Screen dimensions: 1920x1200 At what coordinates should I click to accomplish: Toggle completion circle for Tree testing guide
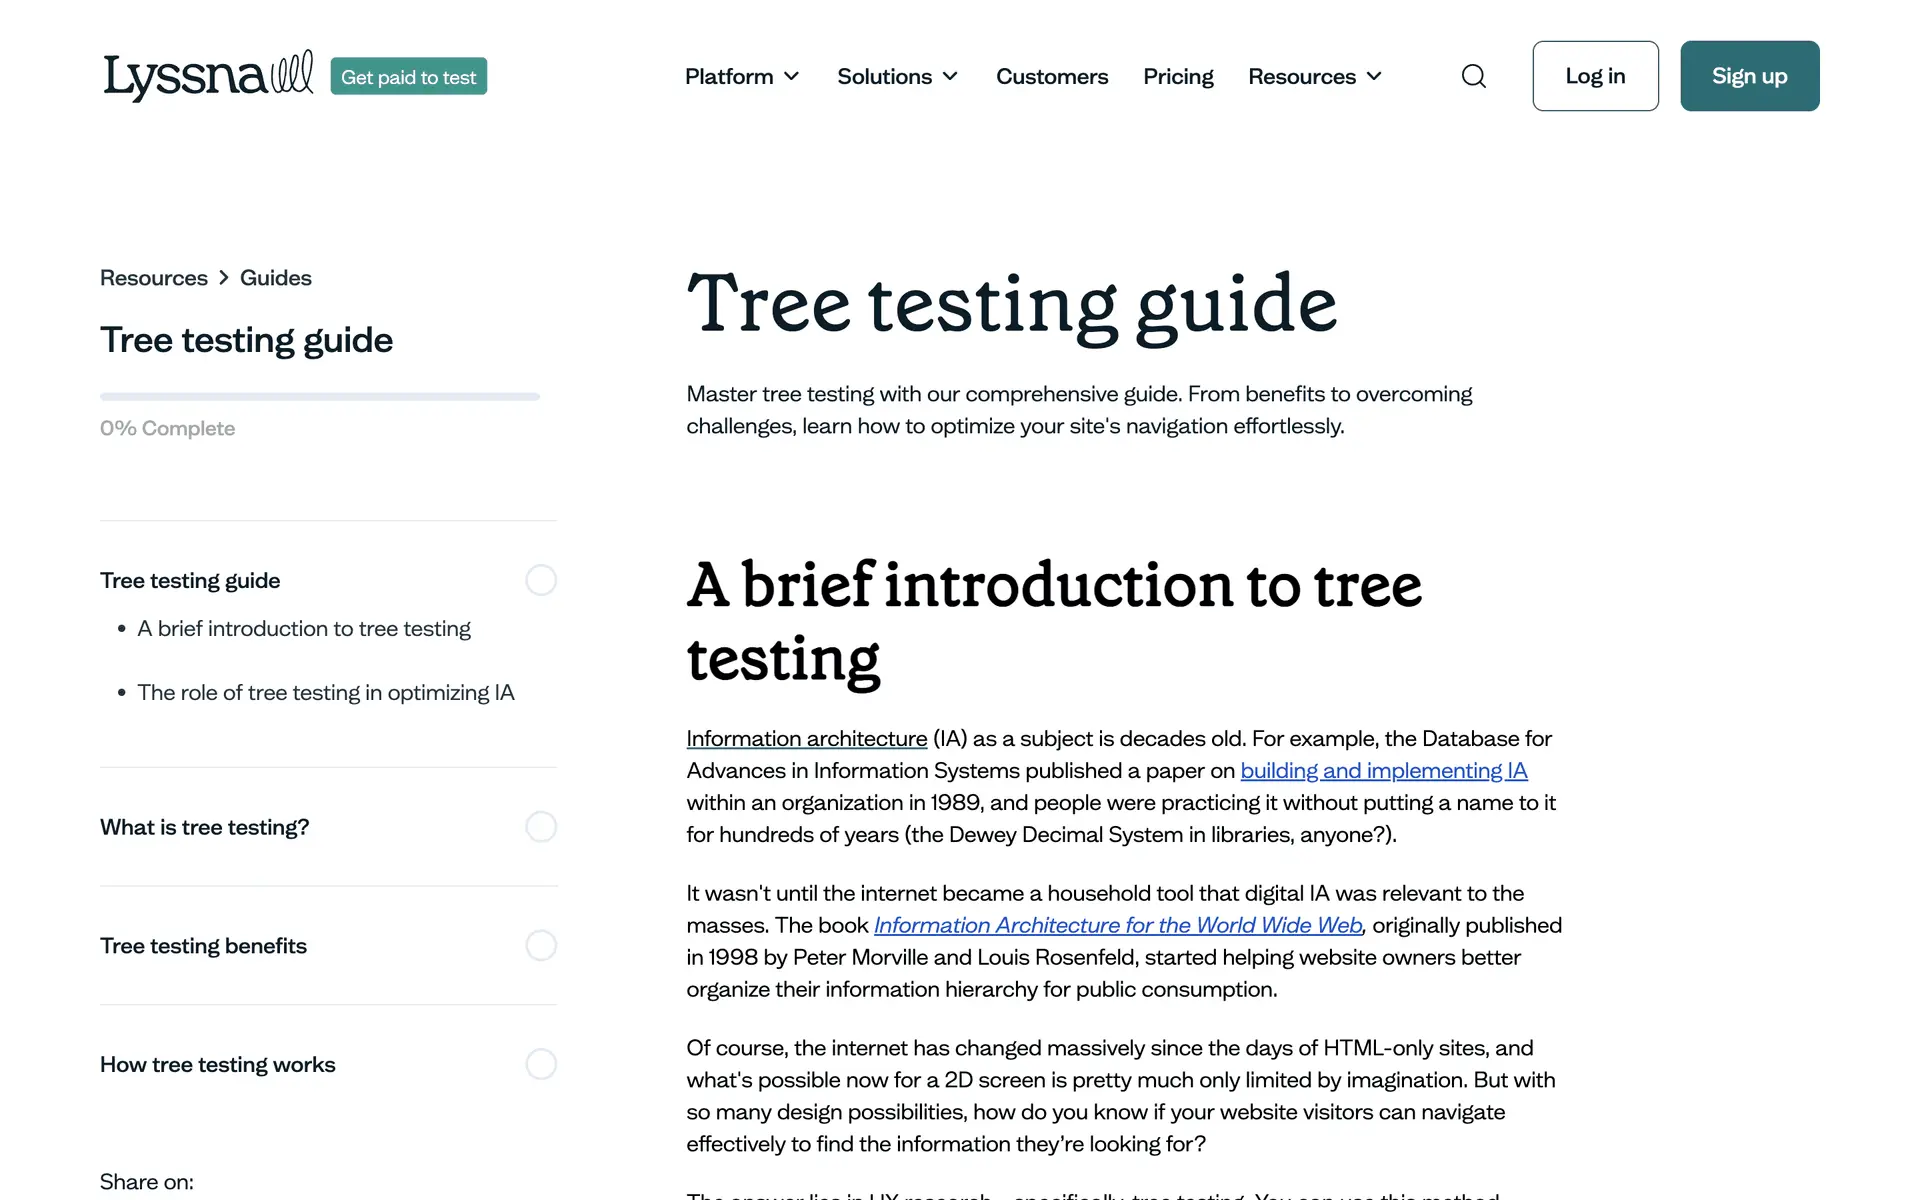(541, 580)
